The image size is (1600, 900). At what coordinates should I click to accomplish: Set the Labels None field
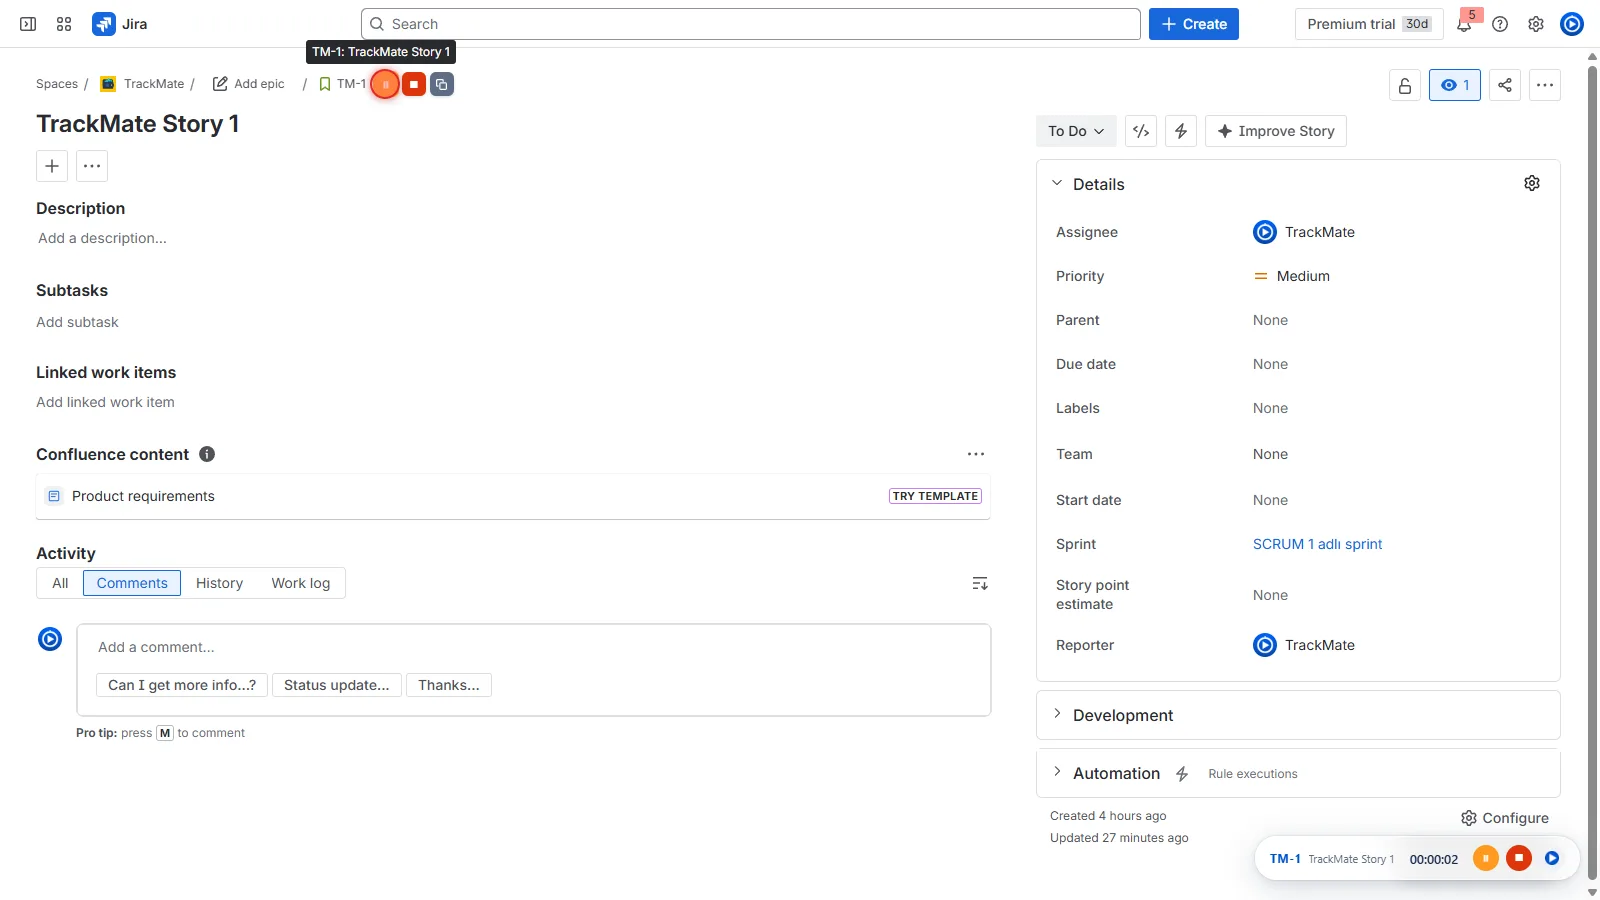pyautogui.click(x=1270, y=408)
